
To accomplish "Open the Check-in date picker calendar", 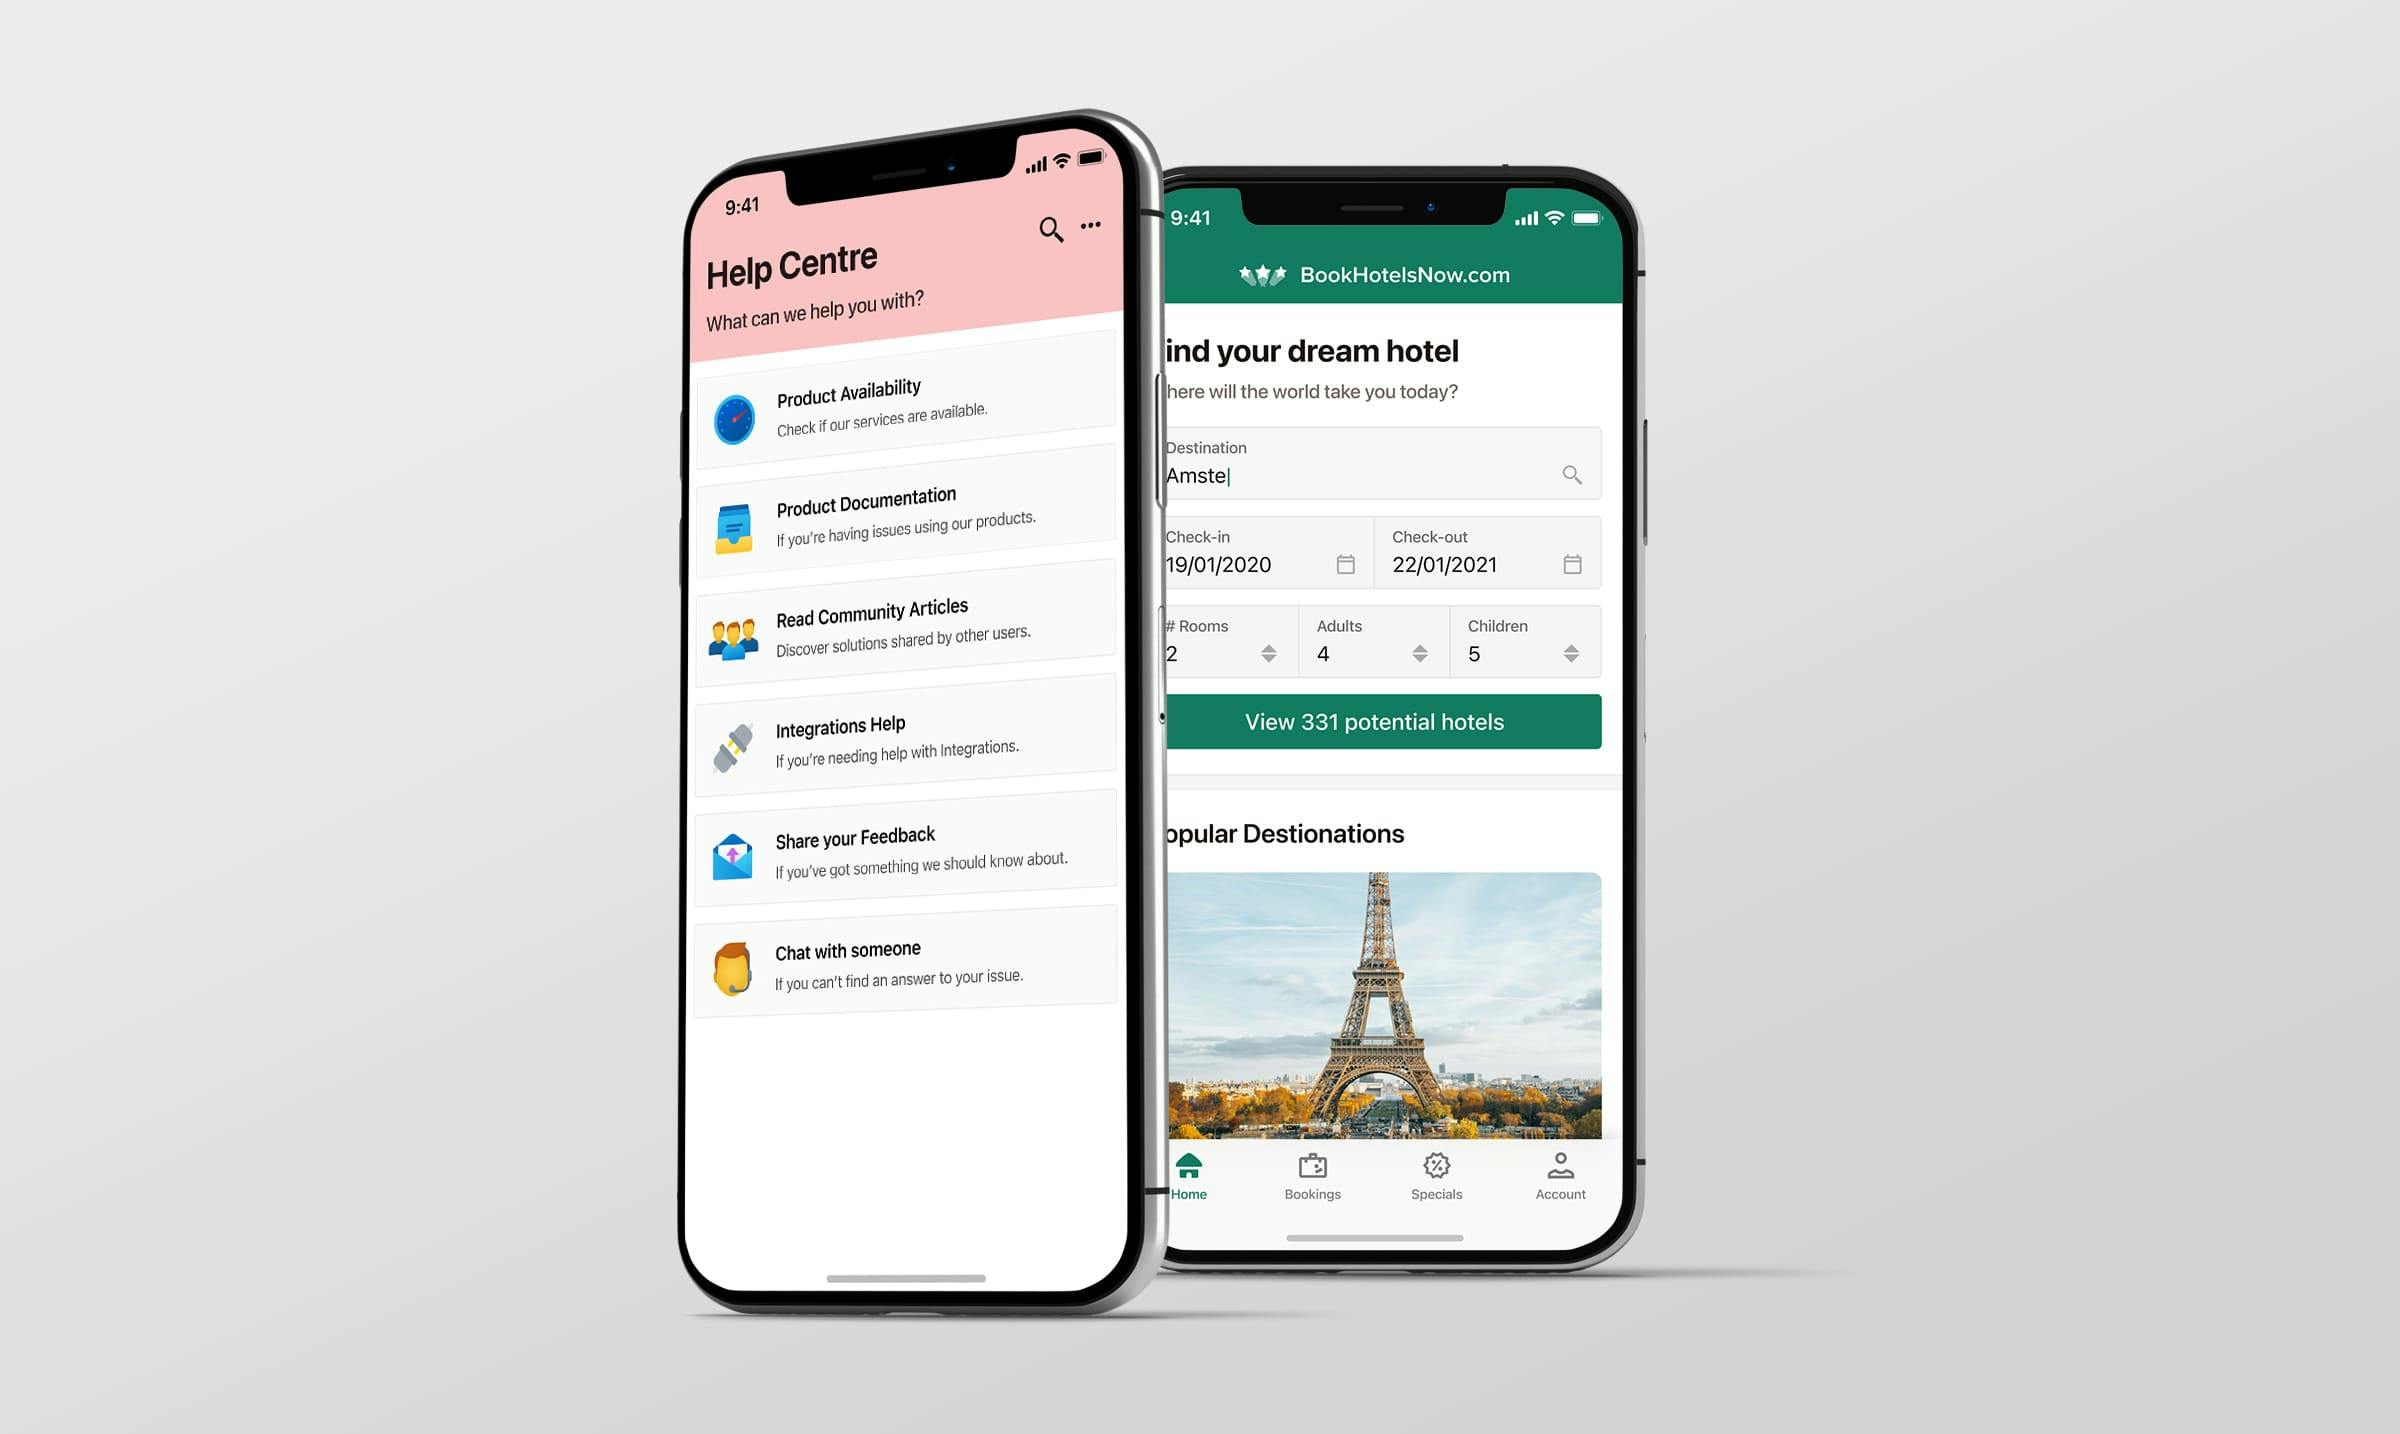I will tap(1347, 563).
